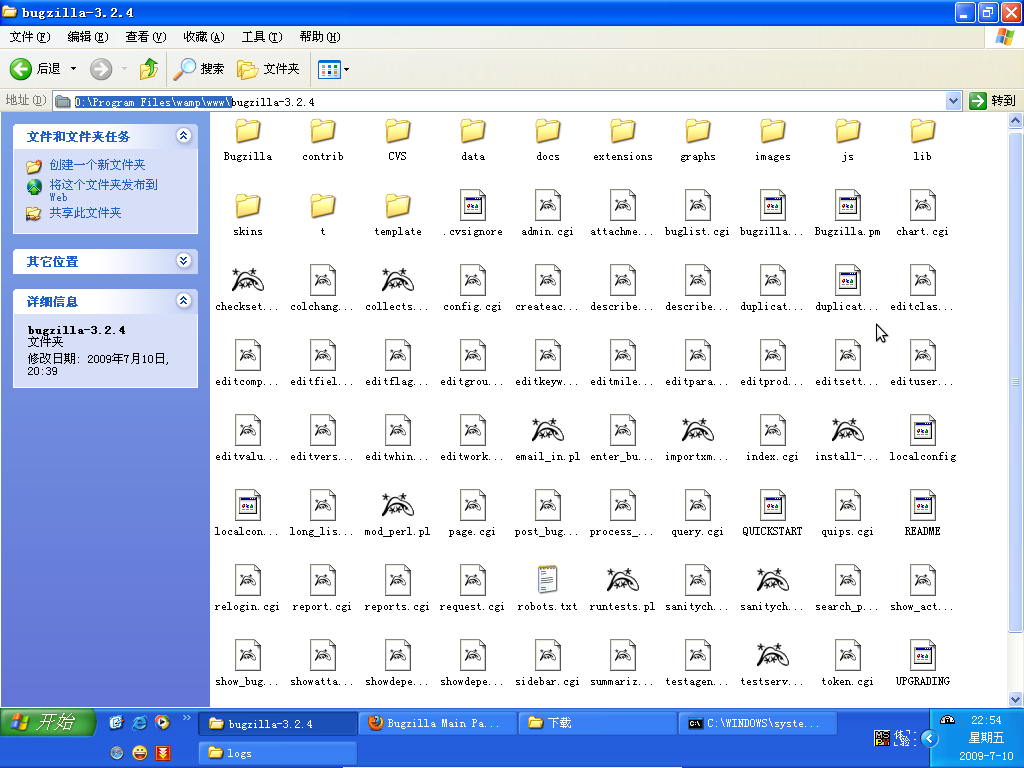Open the Back history dropdown arrow
This screenshot has width=1024, height=768.
click(73, 69)
